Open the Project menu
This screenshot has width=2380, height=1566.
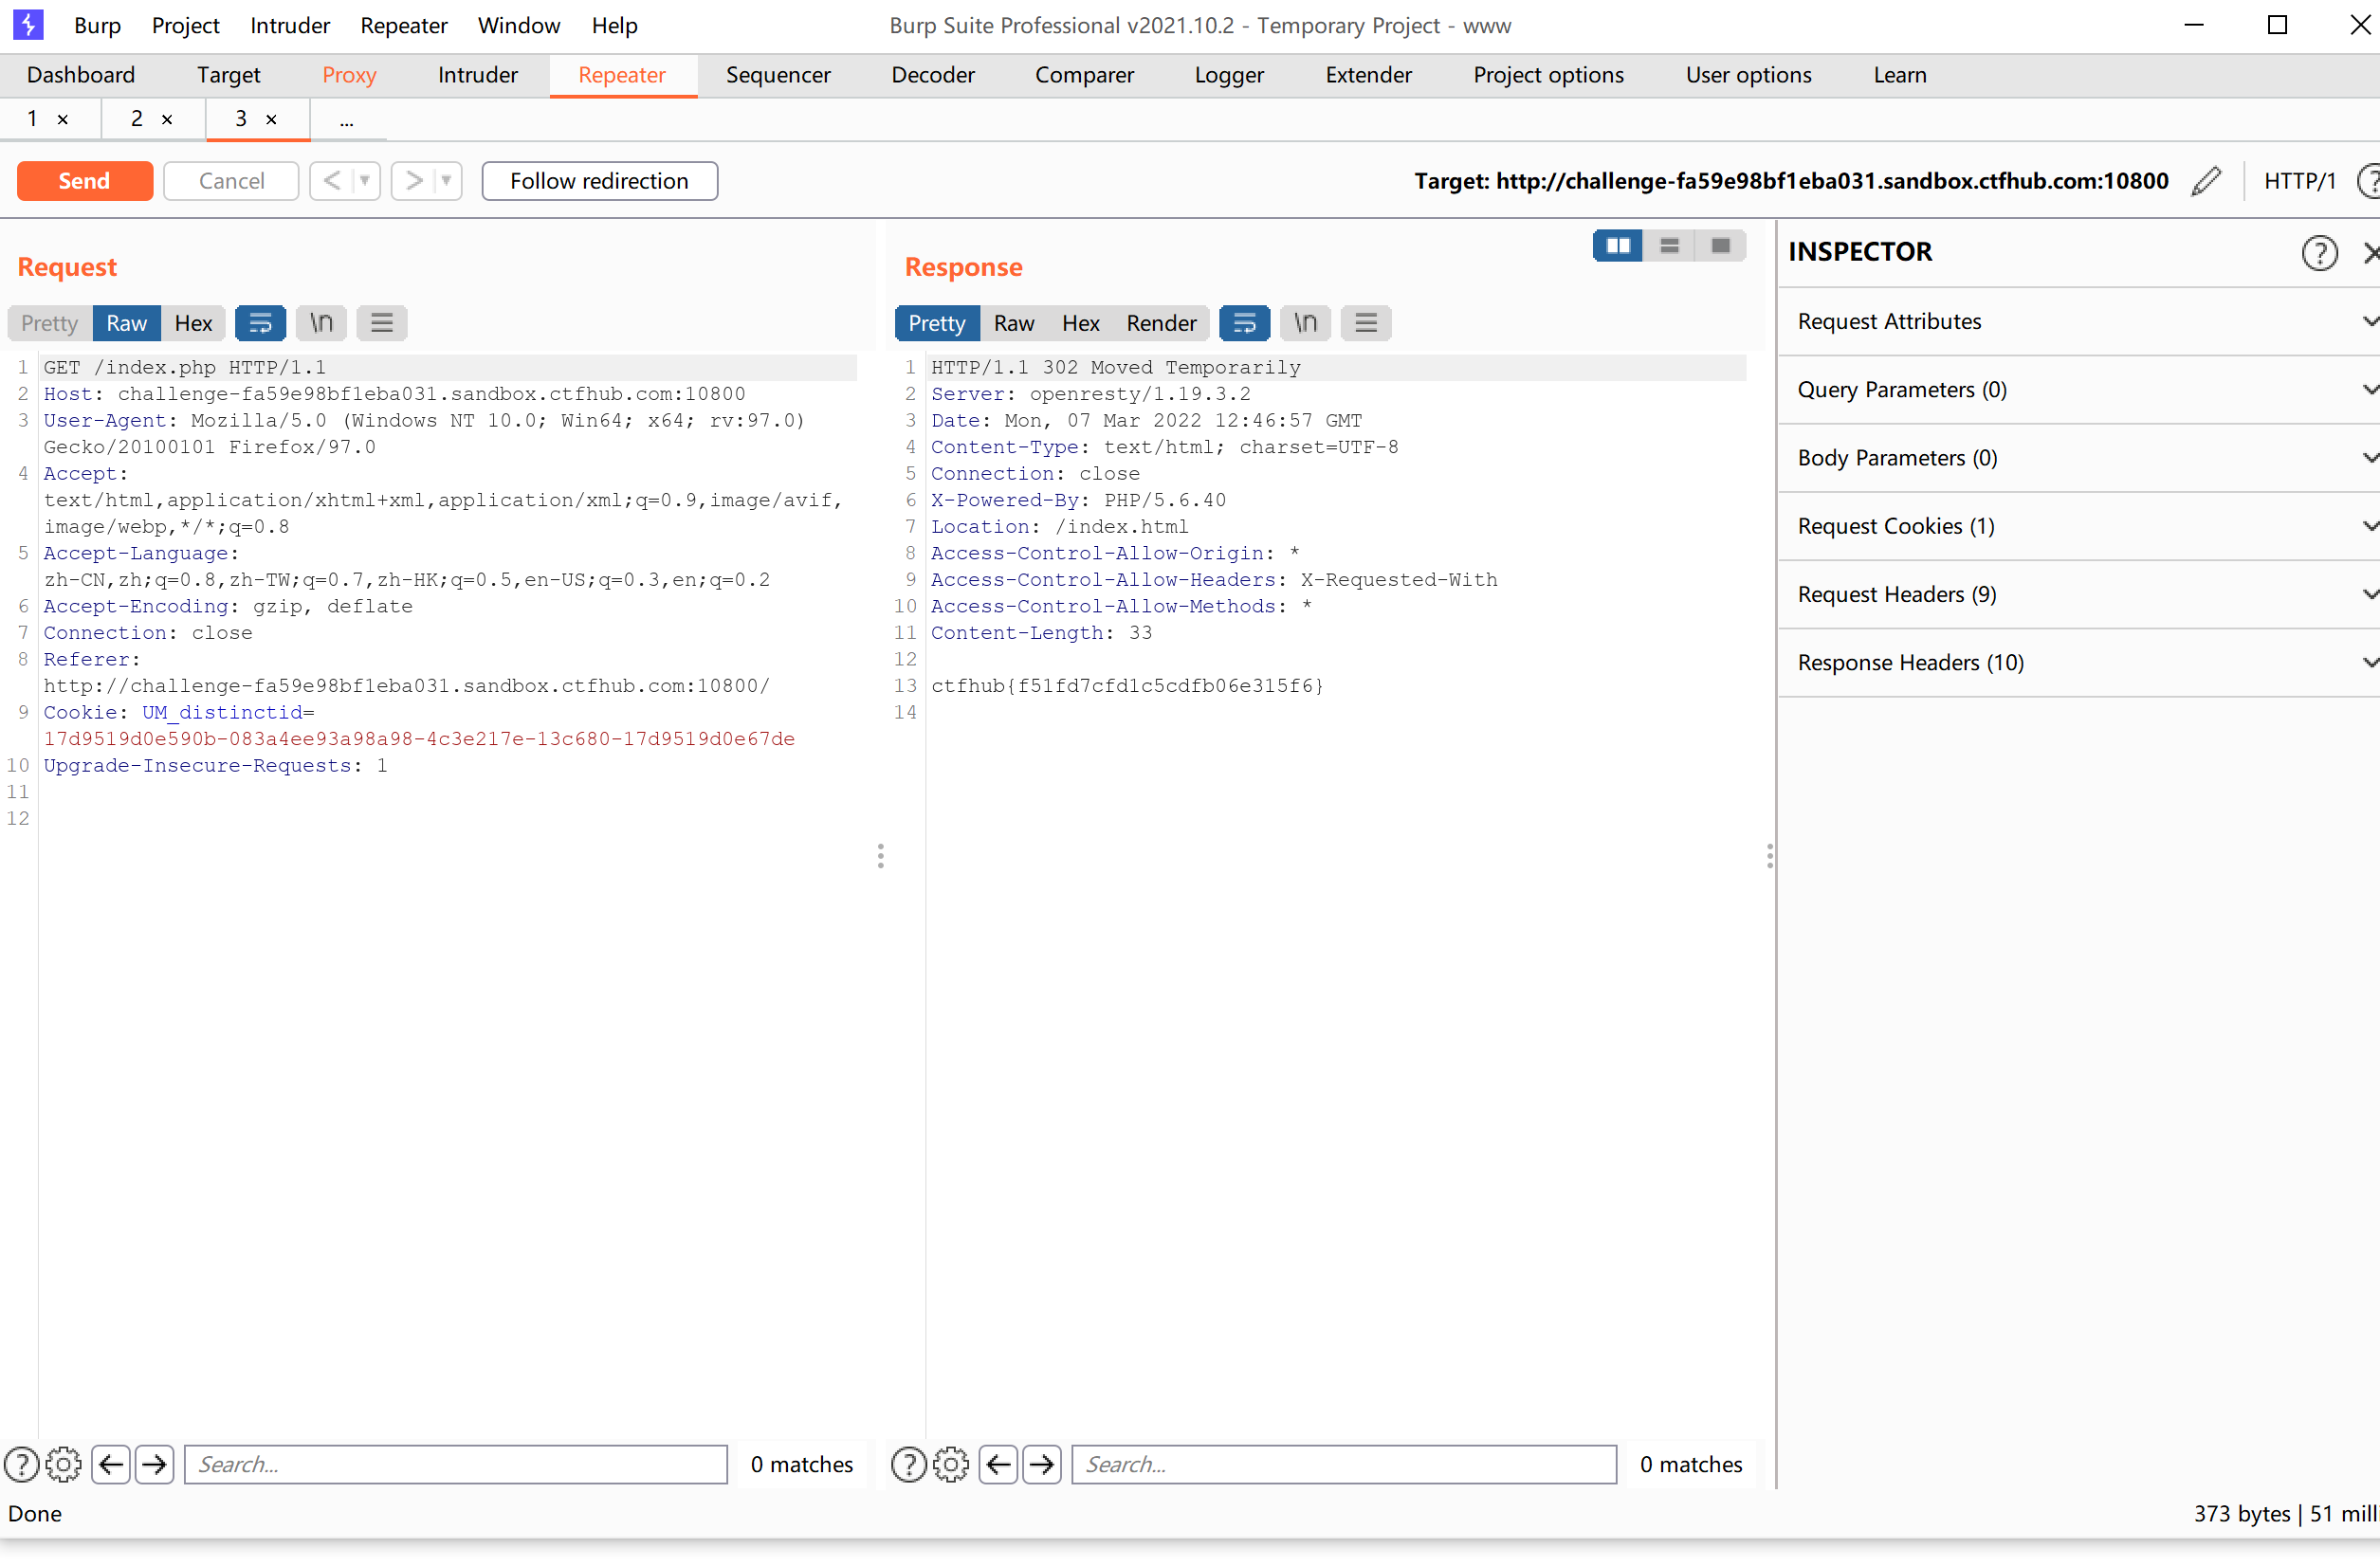185,25
